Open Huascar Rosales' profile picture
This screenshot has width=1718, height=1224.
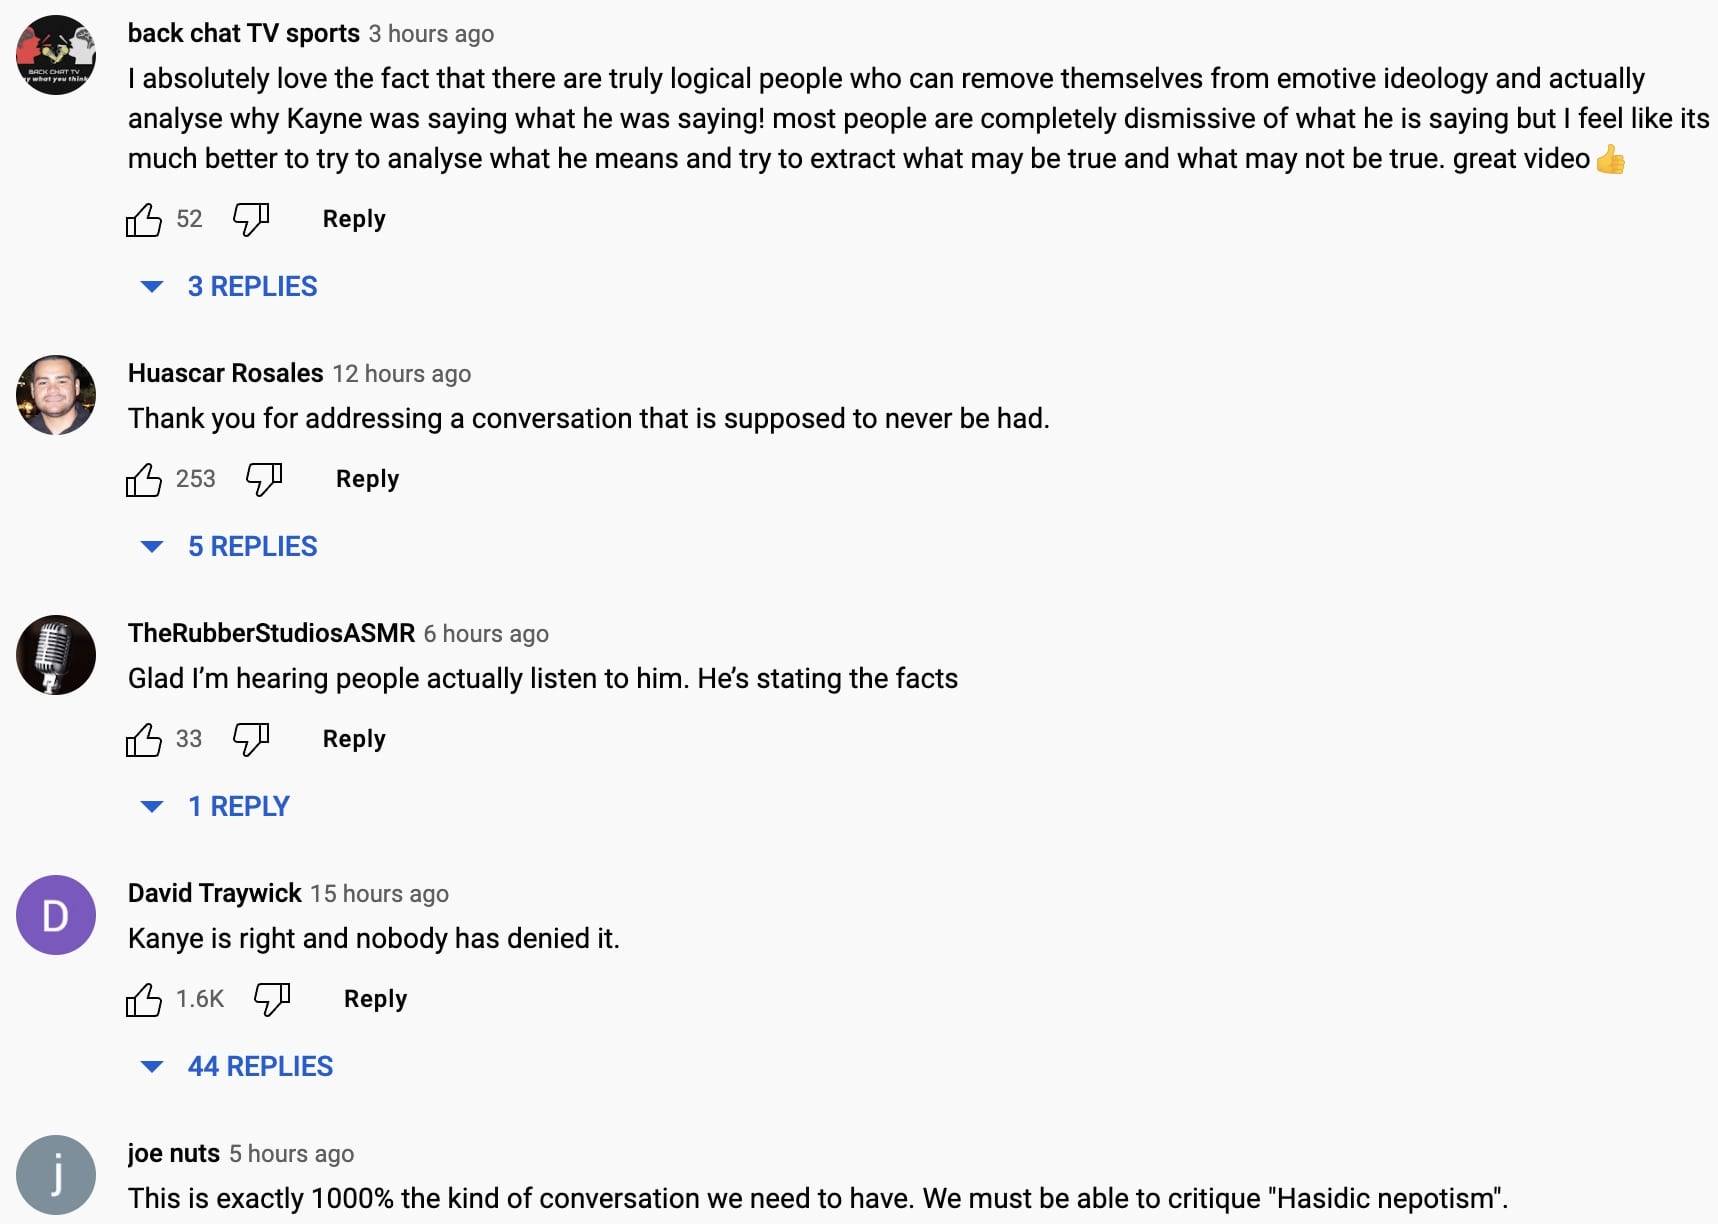tap(56, 395)
